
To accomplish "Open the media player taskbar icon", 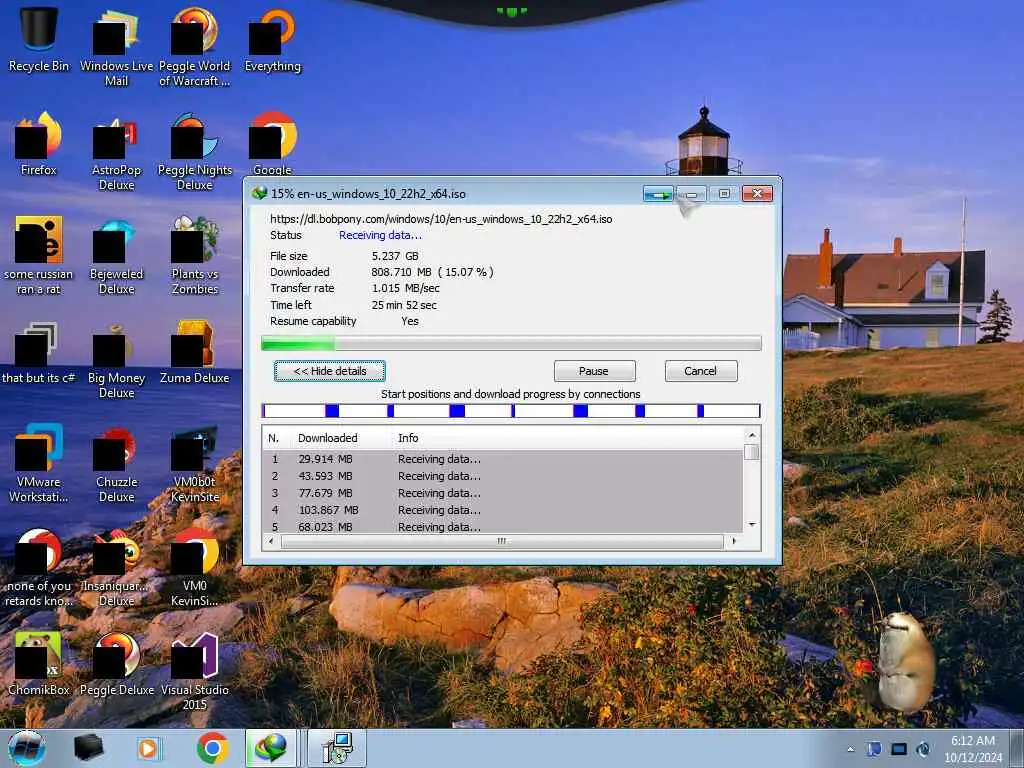I will [x=149, y=748].
